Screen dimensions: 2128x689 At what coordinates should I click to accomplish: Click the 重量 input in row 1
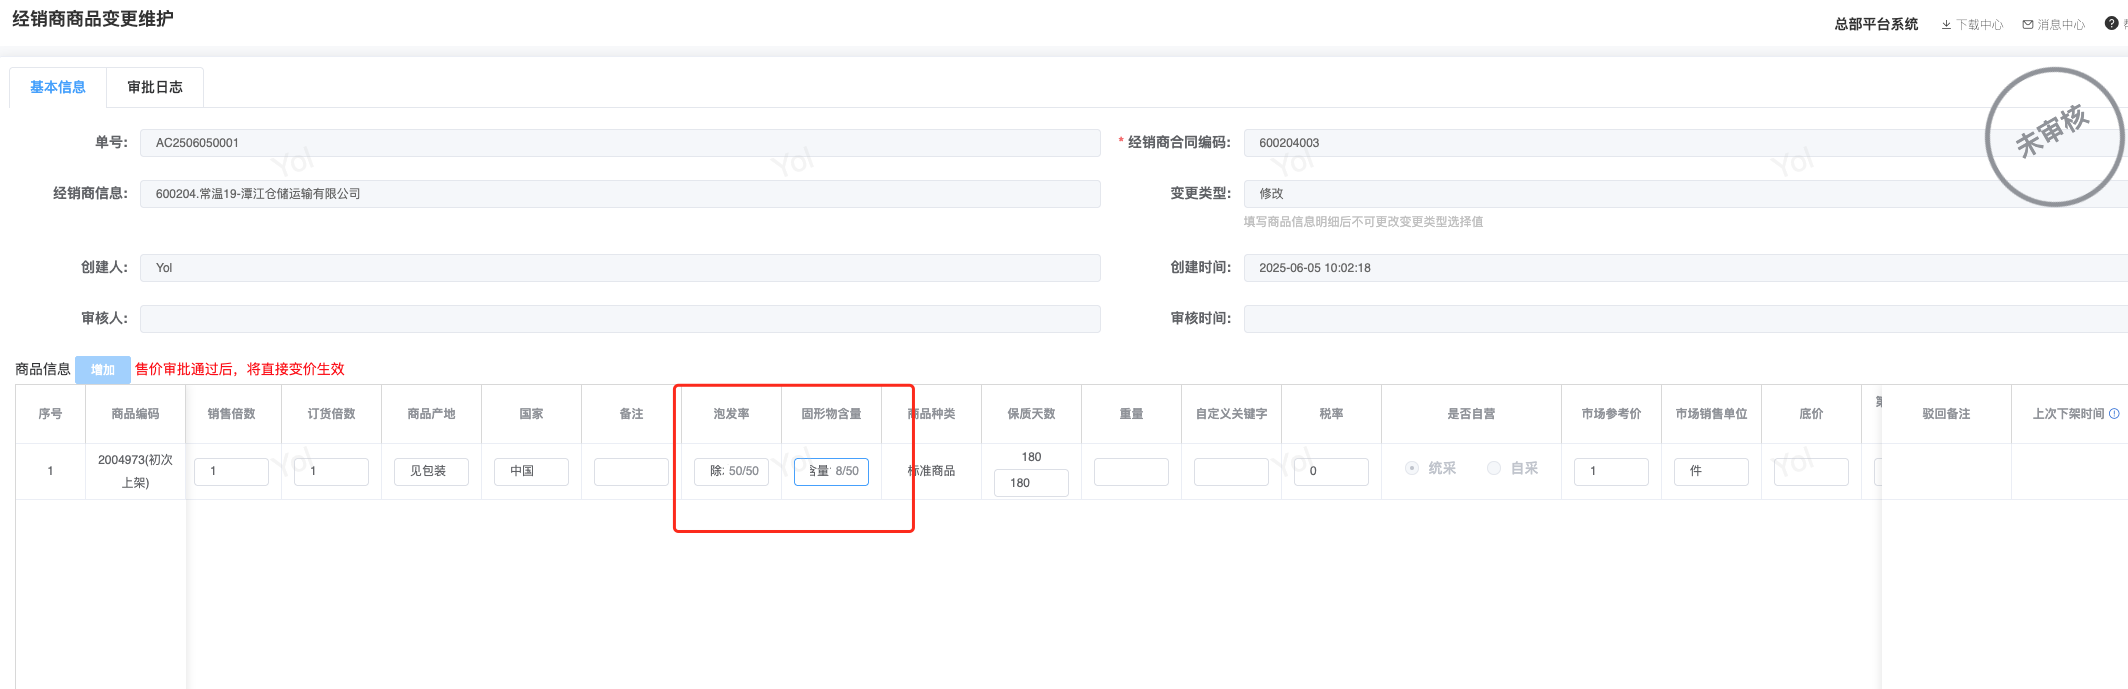coord(1131,471)
